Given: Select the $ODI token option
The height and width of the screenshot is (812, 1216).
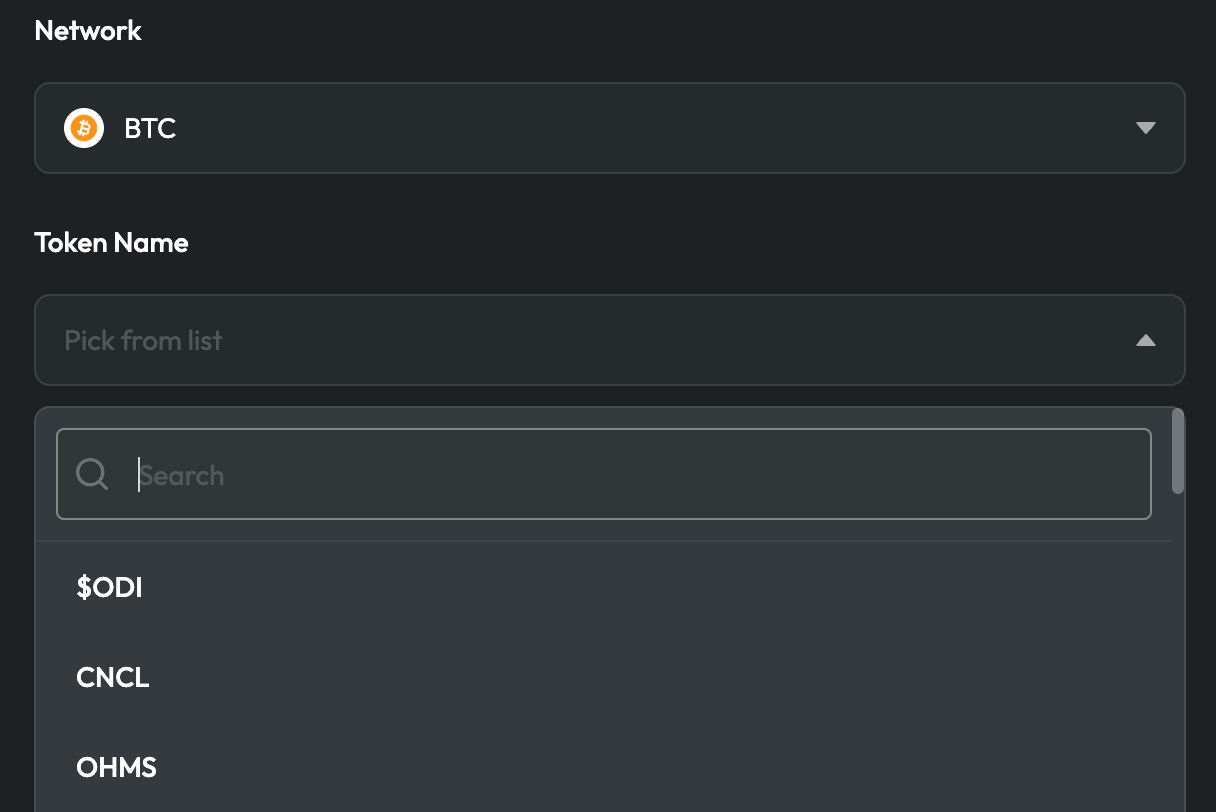Looking at the screenshot, I should [x=110, y=588].
